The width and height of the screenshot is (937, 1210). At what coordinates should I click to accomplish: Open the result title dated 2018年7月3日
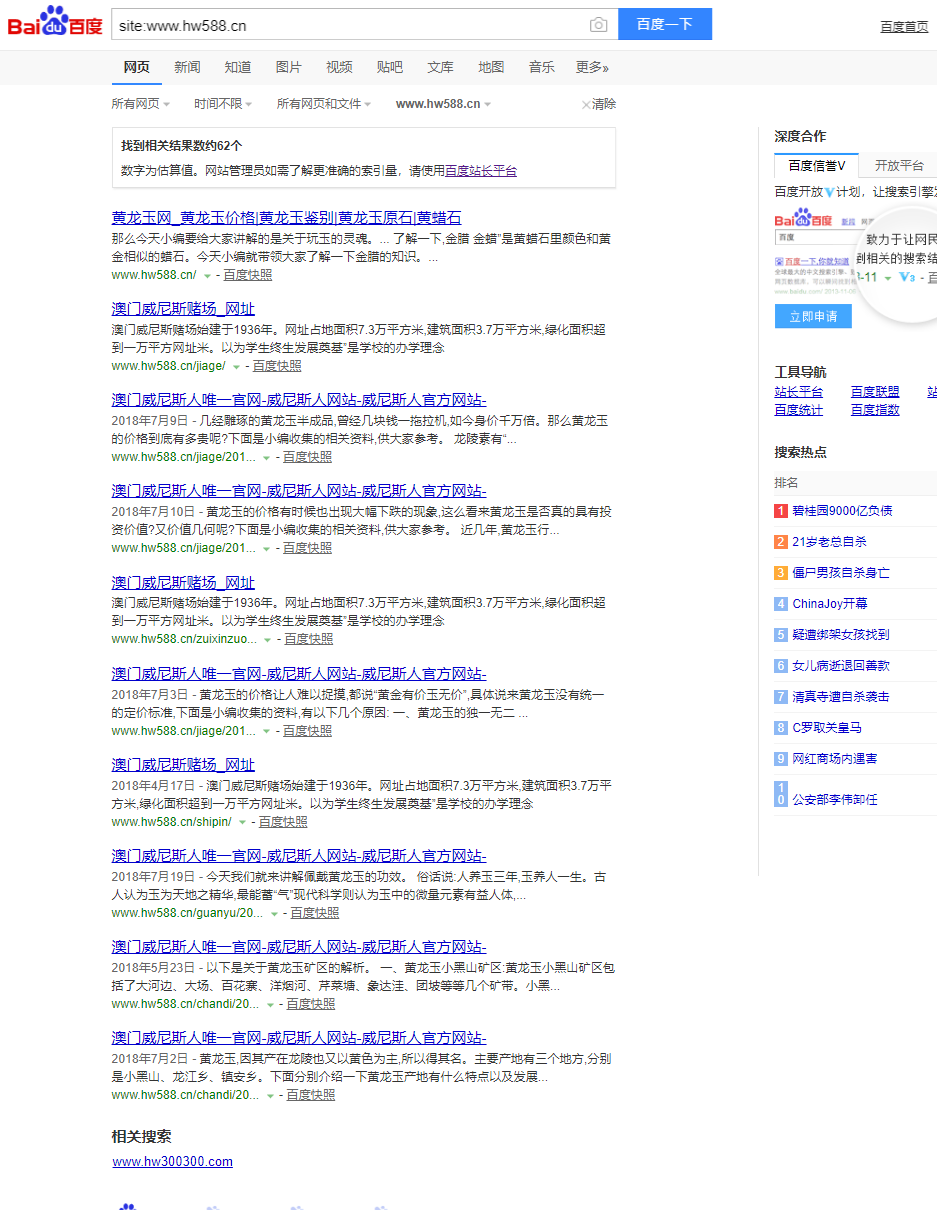tap(299, 674)
